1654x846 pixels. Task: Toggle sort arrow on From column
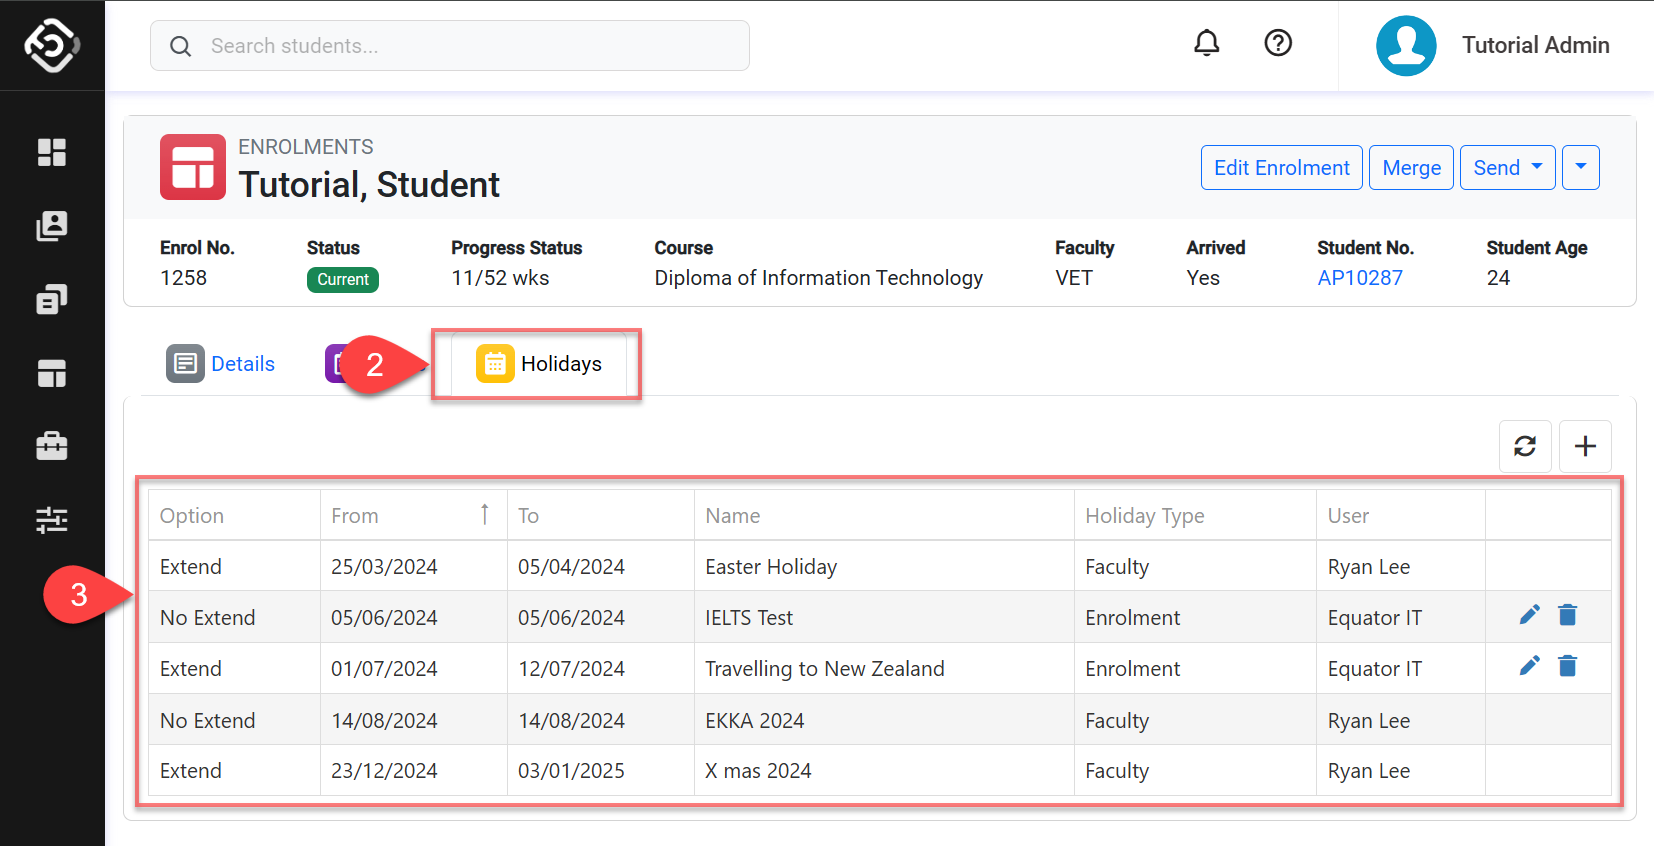tap(485, 514)
